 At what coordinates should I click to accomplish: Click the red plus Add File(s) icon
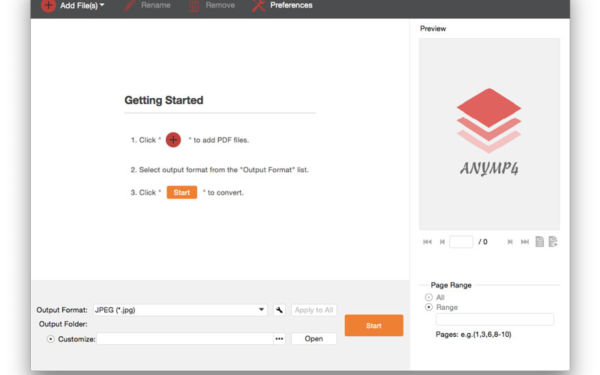pyautogui.click(x=49, y=5)
